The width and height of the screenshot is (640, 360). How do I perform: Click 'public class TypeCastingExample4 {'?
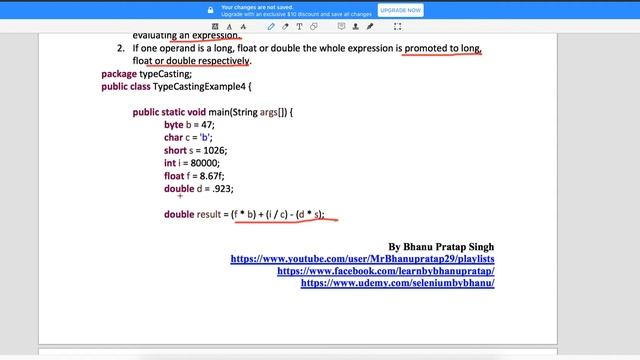pyautogui.click(x=176, y=87)
